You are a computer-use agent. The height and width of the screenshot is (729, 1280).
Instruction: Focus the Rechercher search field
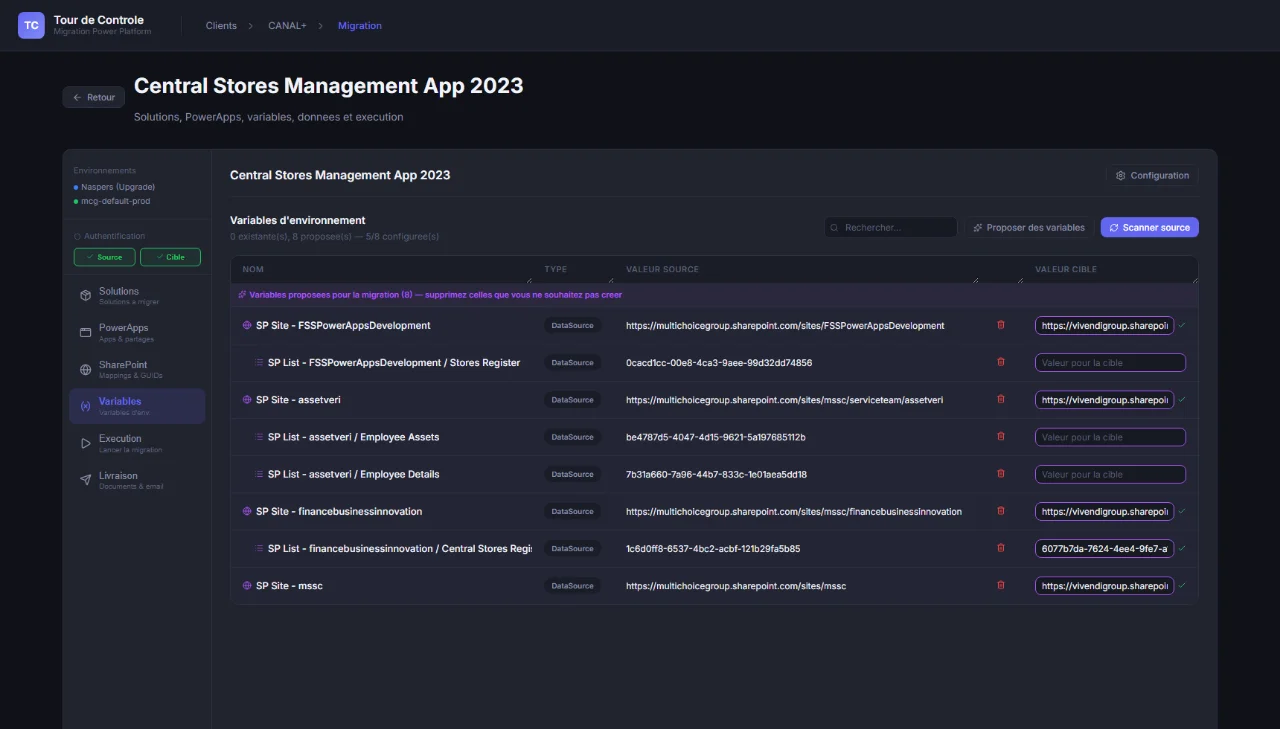[891, 228]
